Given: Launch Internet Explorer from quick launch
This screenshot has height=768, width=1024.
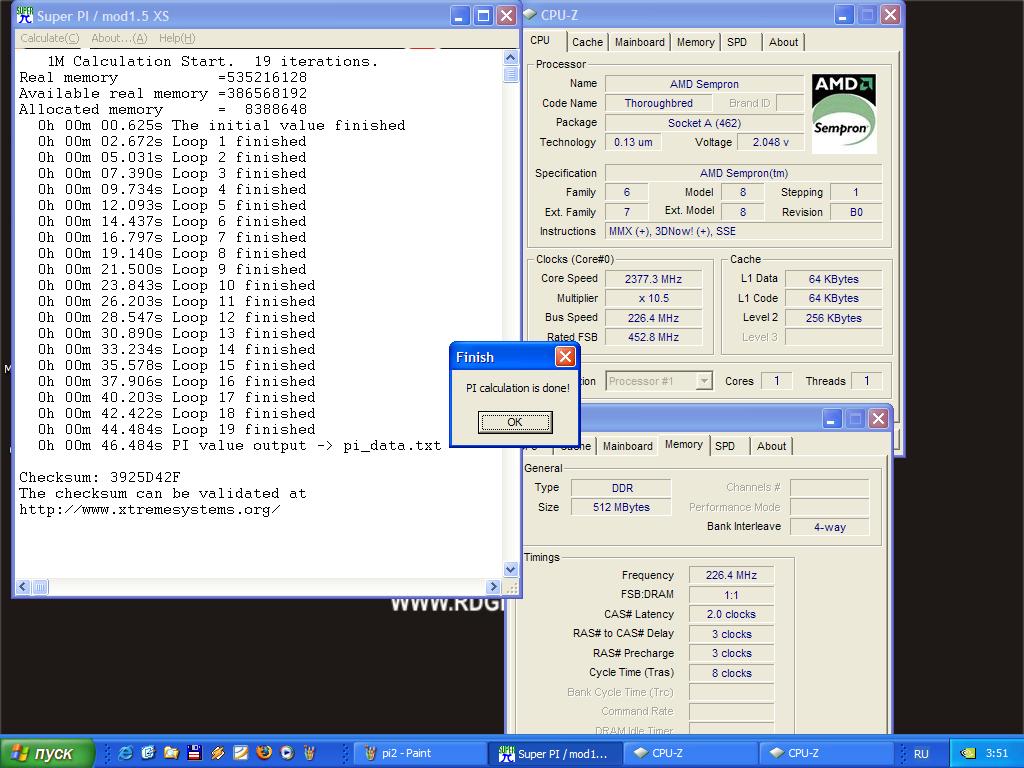Looking at the screenshot, I should [125, 753].
